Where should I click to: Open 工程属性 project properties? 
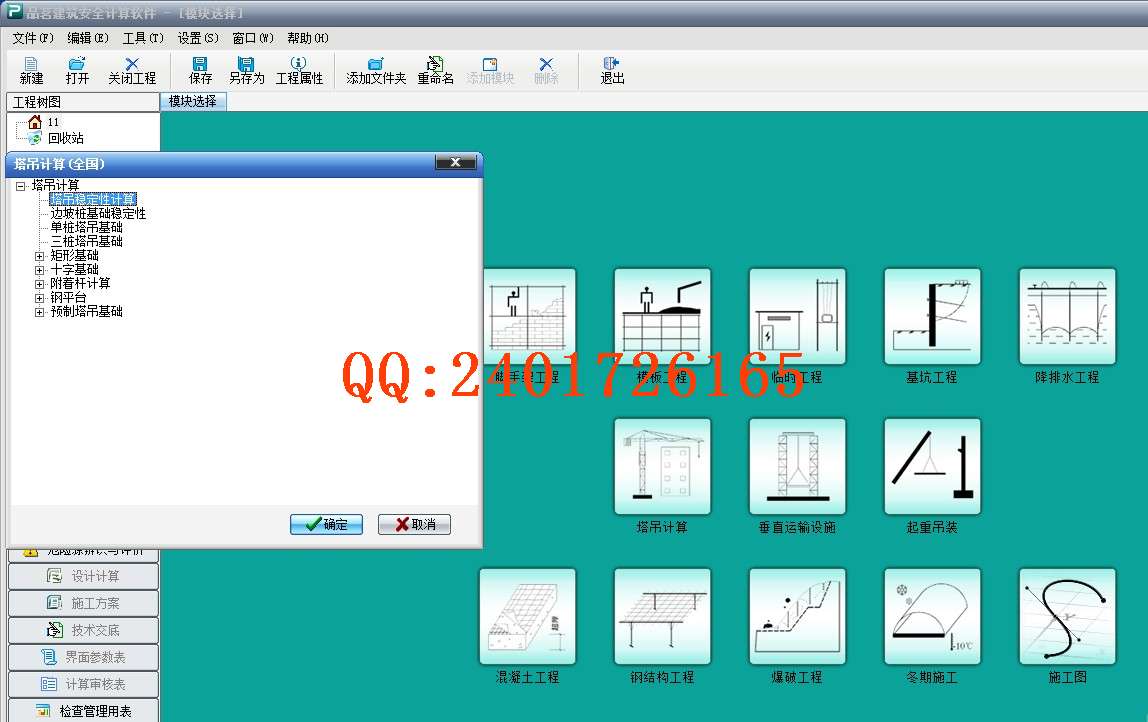click(x=299, y=70)
